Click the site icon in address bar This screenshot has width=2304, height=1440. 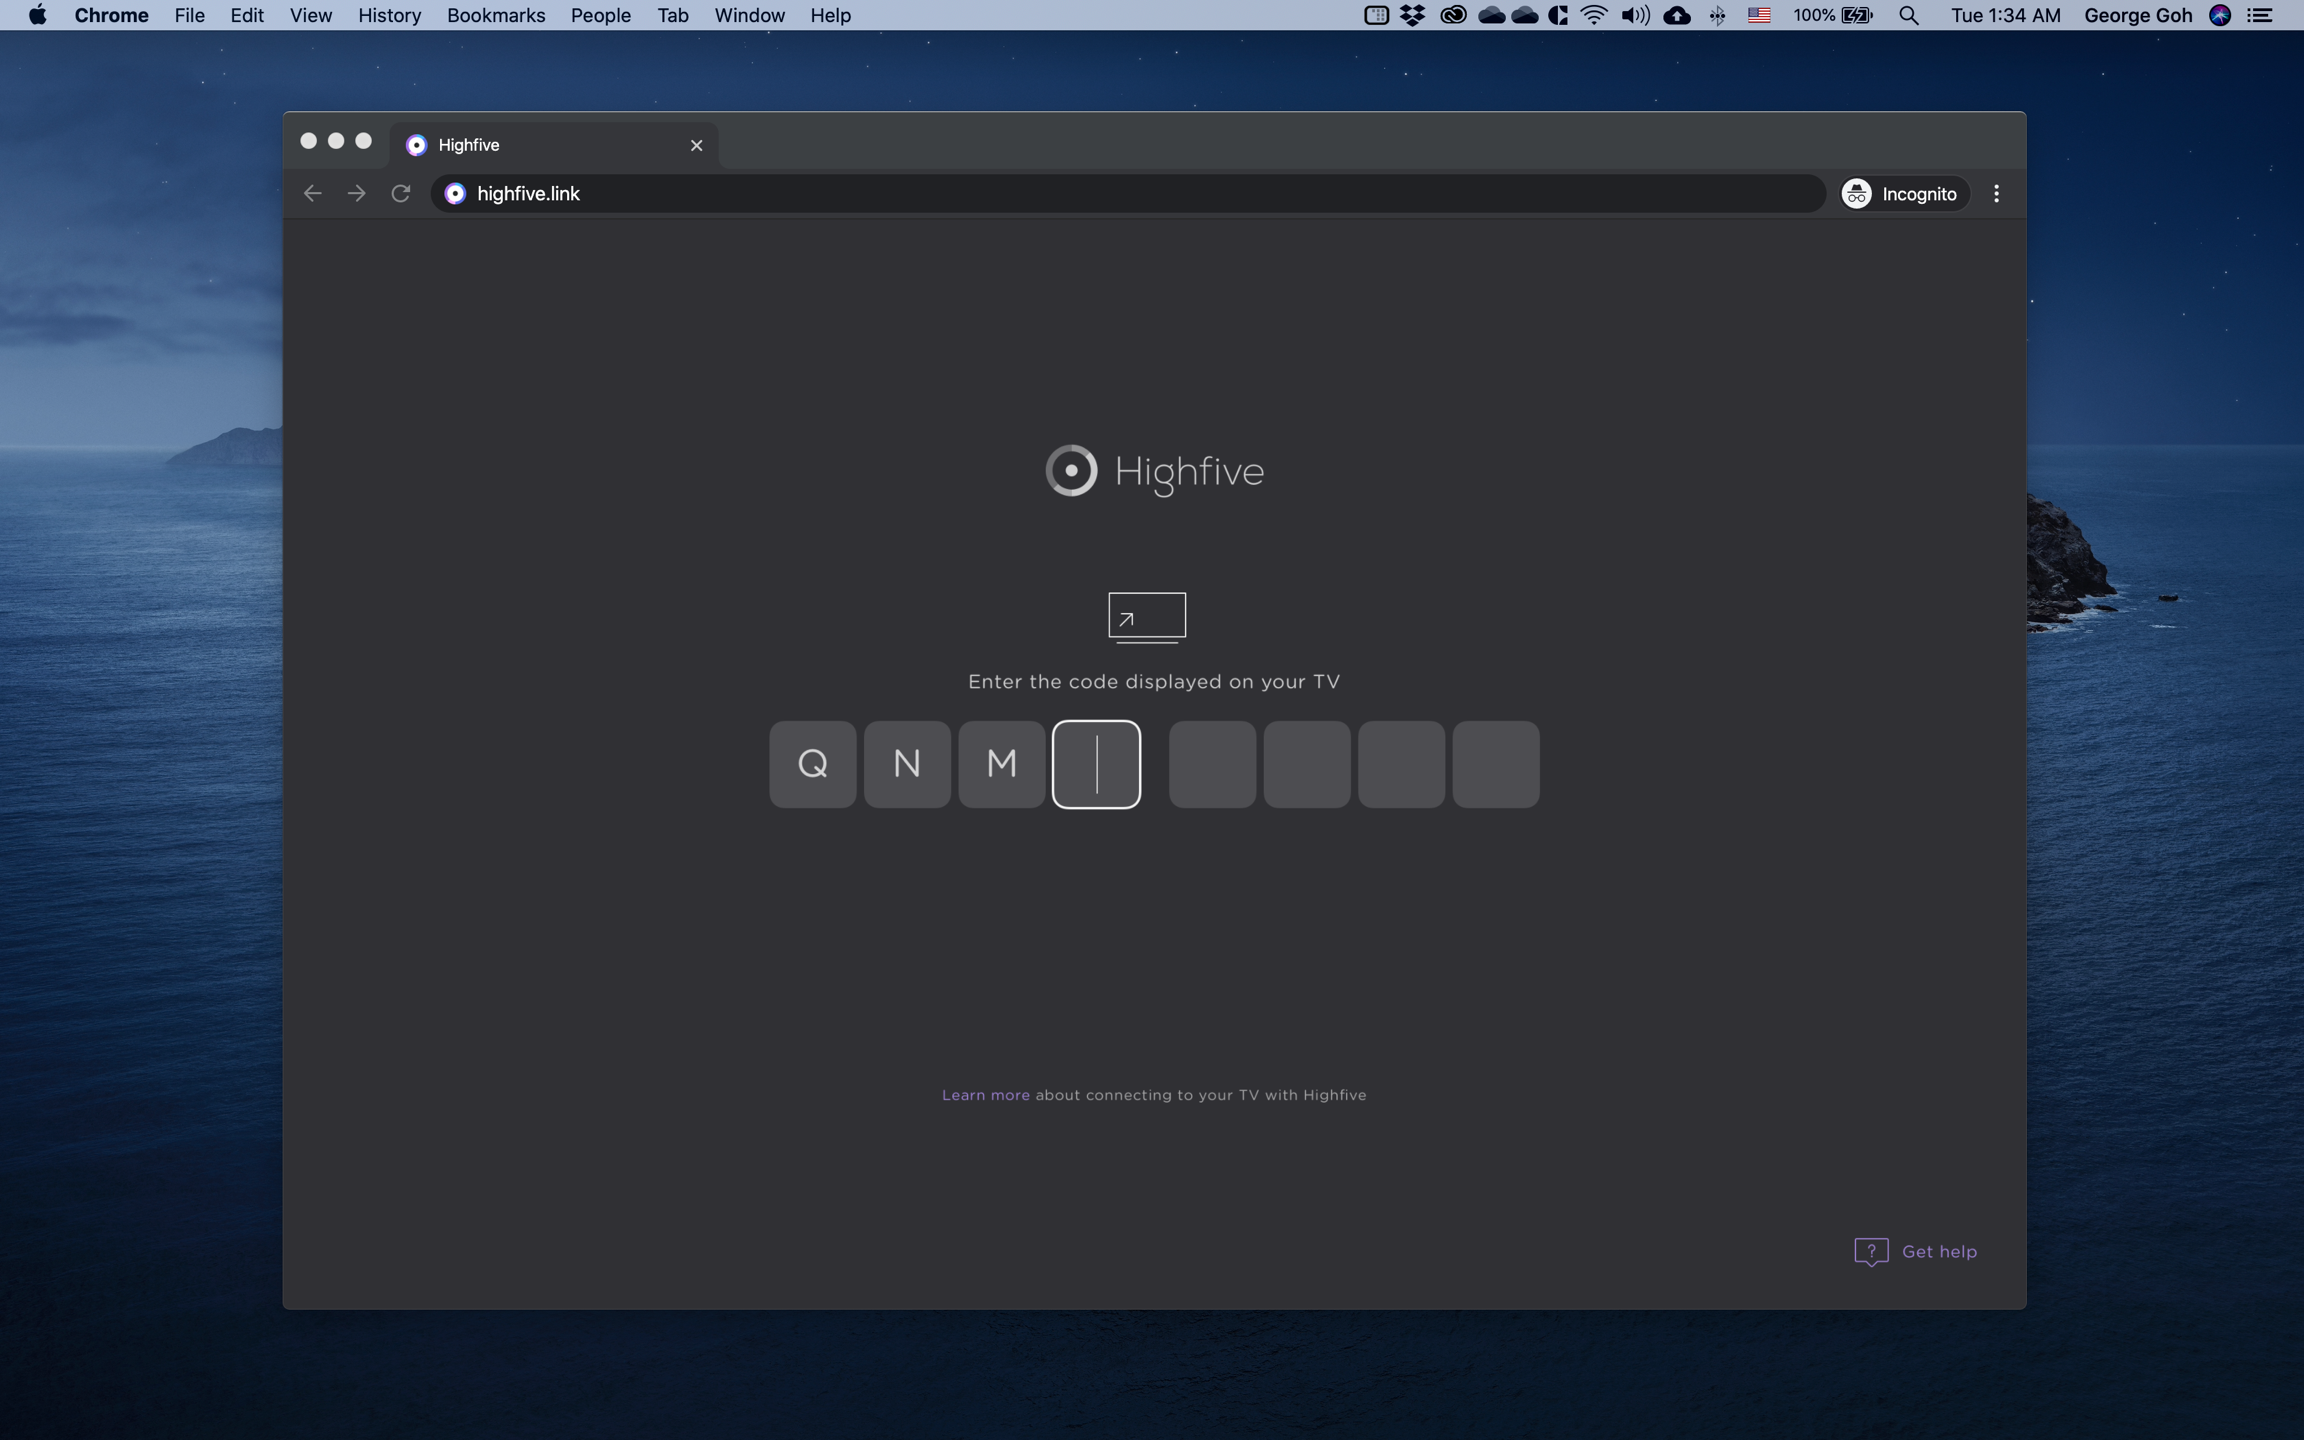coord(454,193)
